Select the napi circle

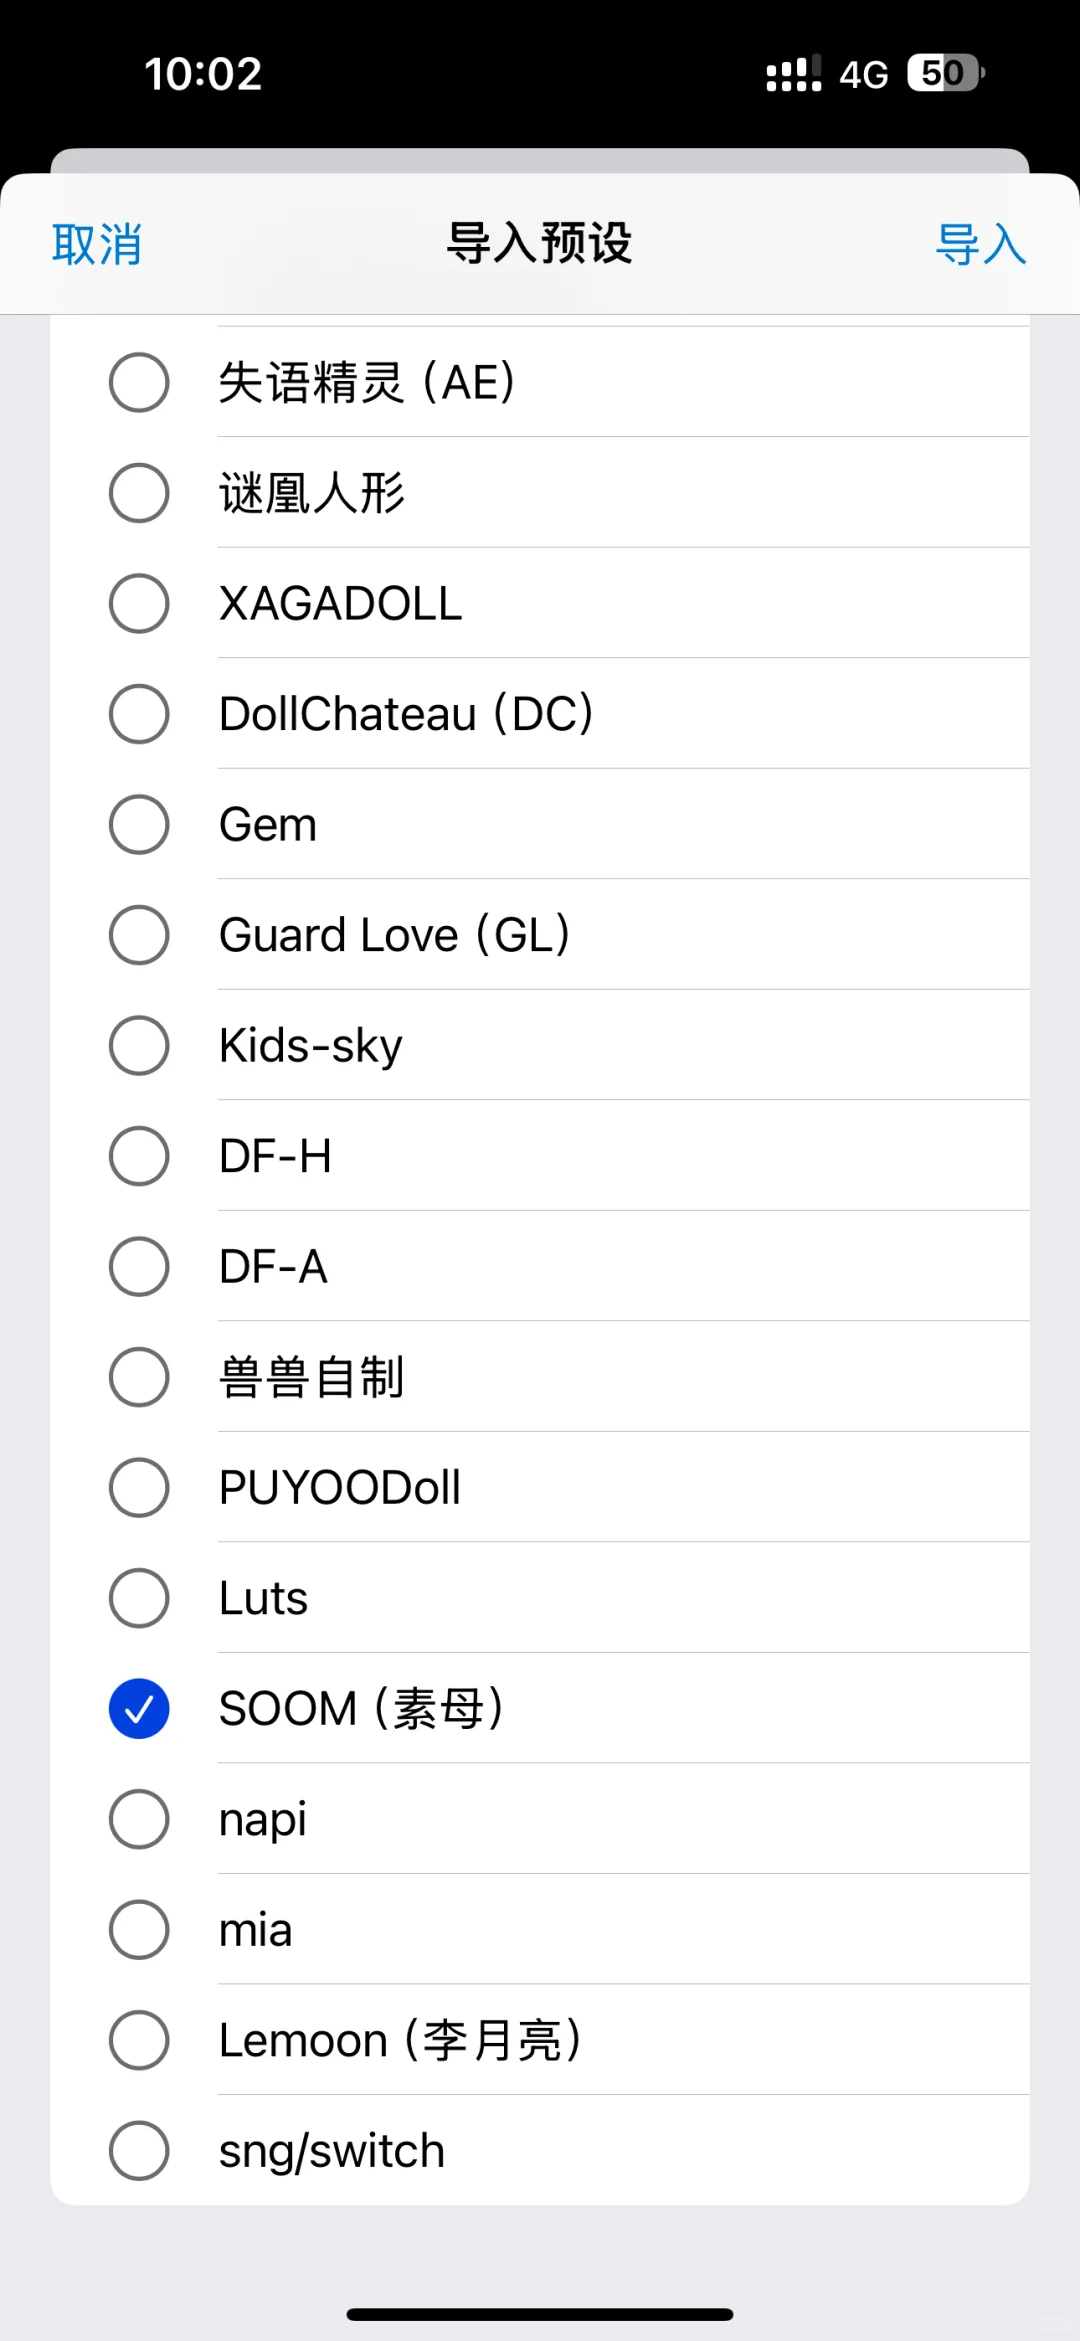coord(139,1819)
